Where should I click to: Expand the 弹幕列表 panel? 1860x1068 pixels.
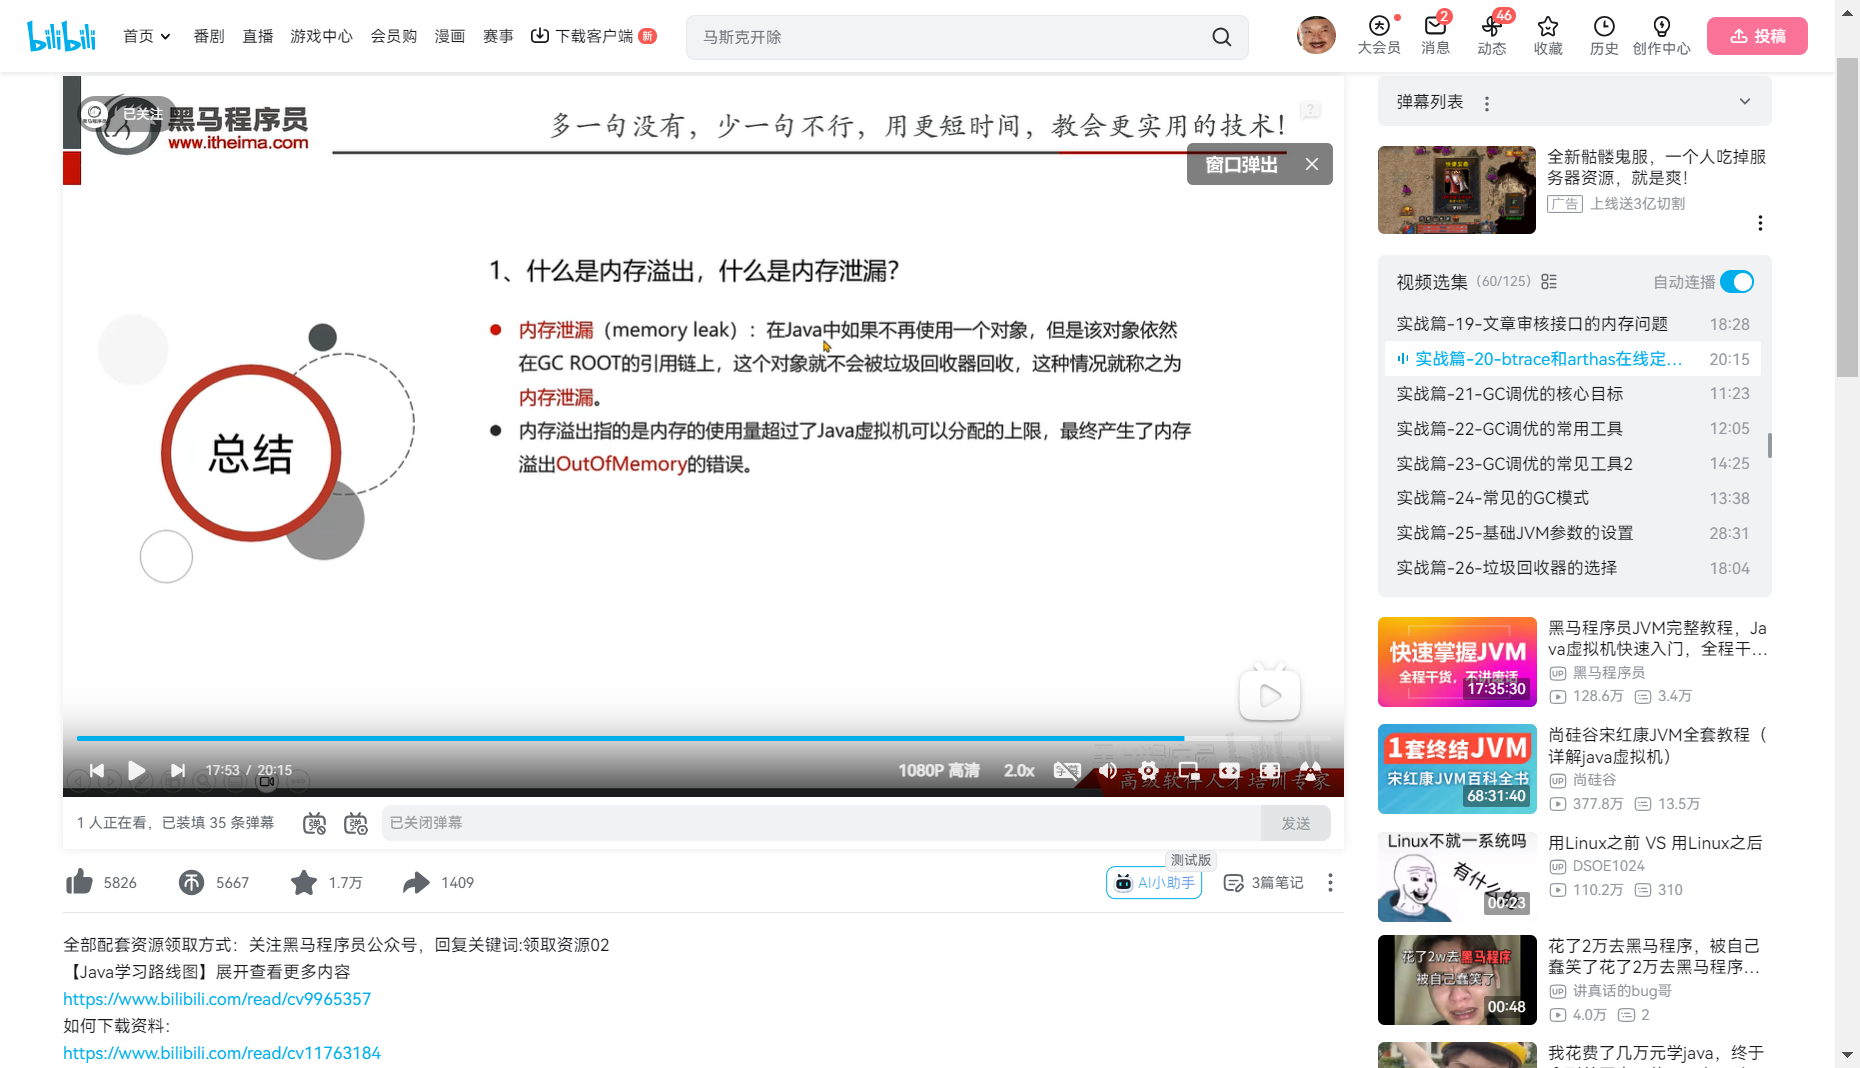(1744, 101)
